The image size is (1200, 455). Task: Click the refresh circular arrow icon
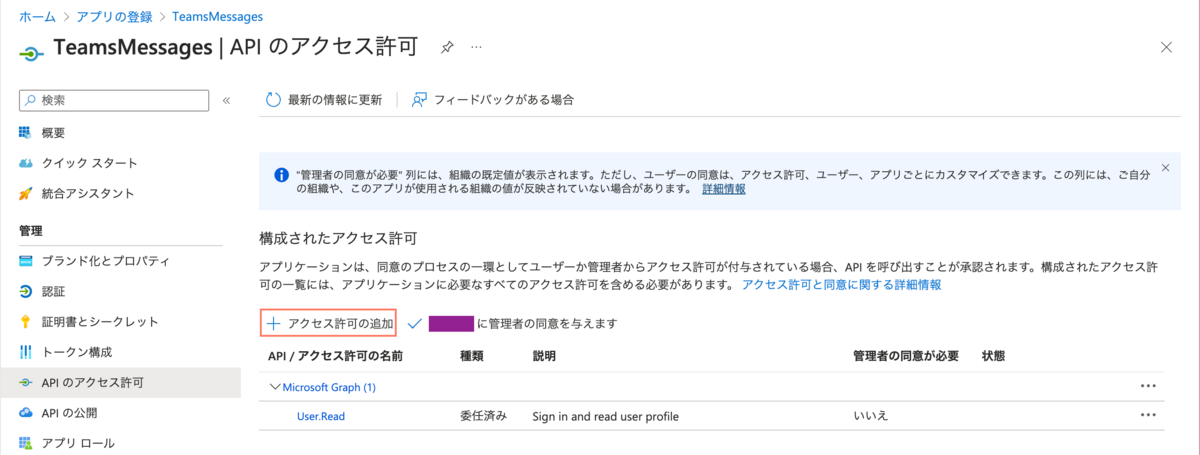point(273,100)
